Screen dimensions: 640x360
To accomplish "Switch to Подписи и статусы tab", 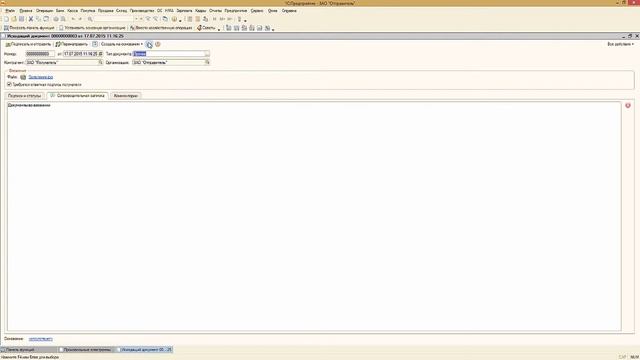I will click(x=24, y=96).
